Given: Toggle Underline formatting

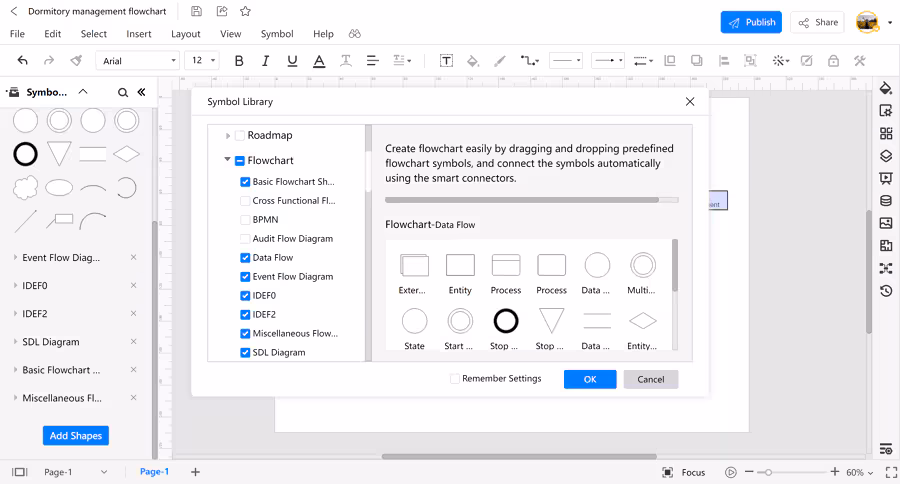Looking at the screenshot, I should click(x=292, y=61).
